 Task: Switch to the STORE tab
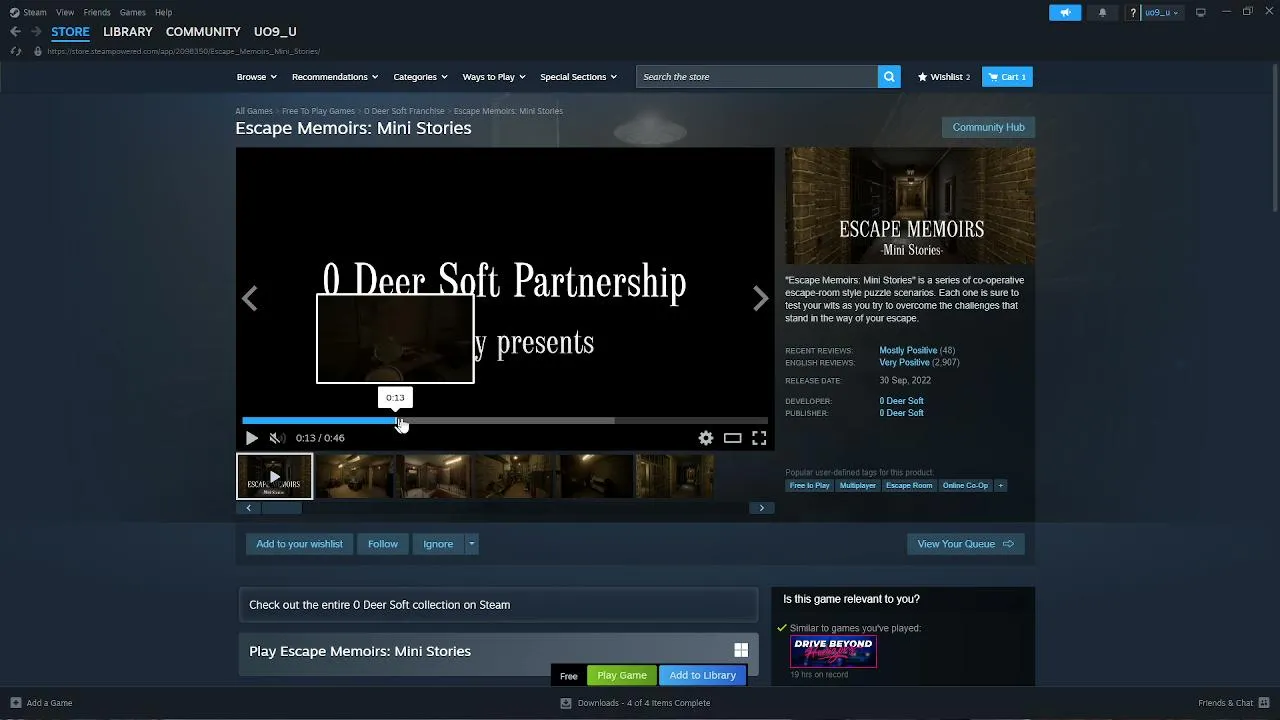(x=70, y=32)
